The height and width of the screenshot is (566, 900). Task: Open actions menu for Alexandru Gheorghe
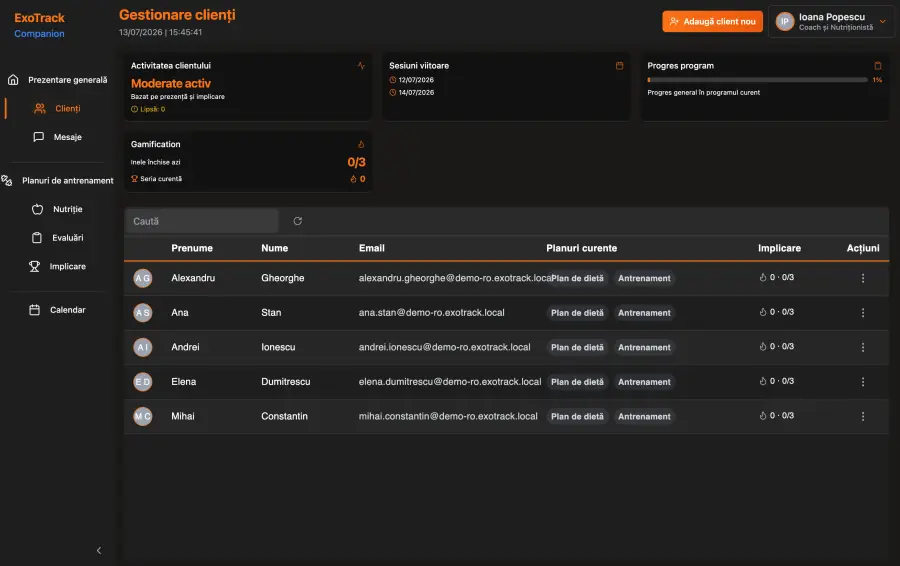tap(863, 278)
